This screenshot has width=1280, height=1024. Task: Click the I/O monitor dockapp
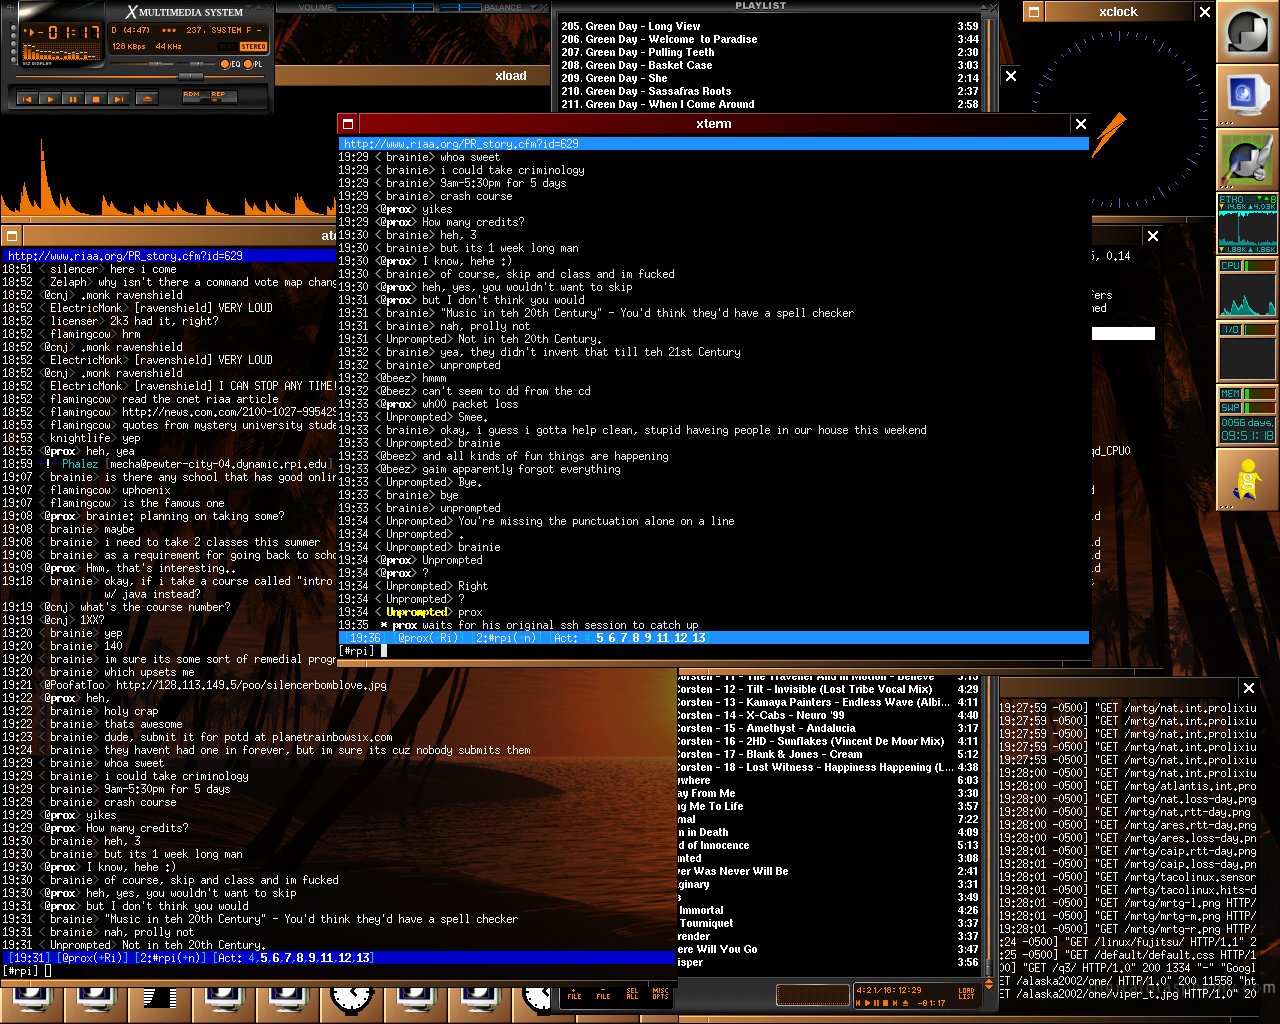point(1247,352)
